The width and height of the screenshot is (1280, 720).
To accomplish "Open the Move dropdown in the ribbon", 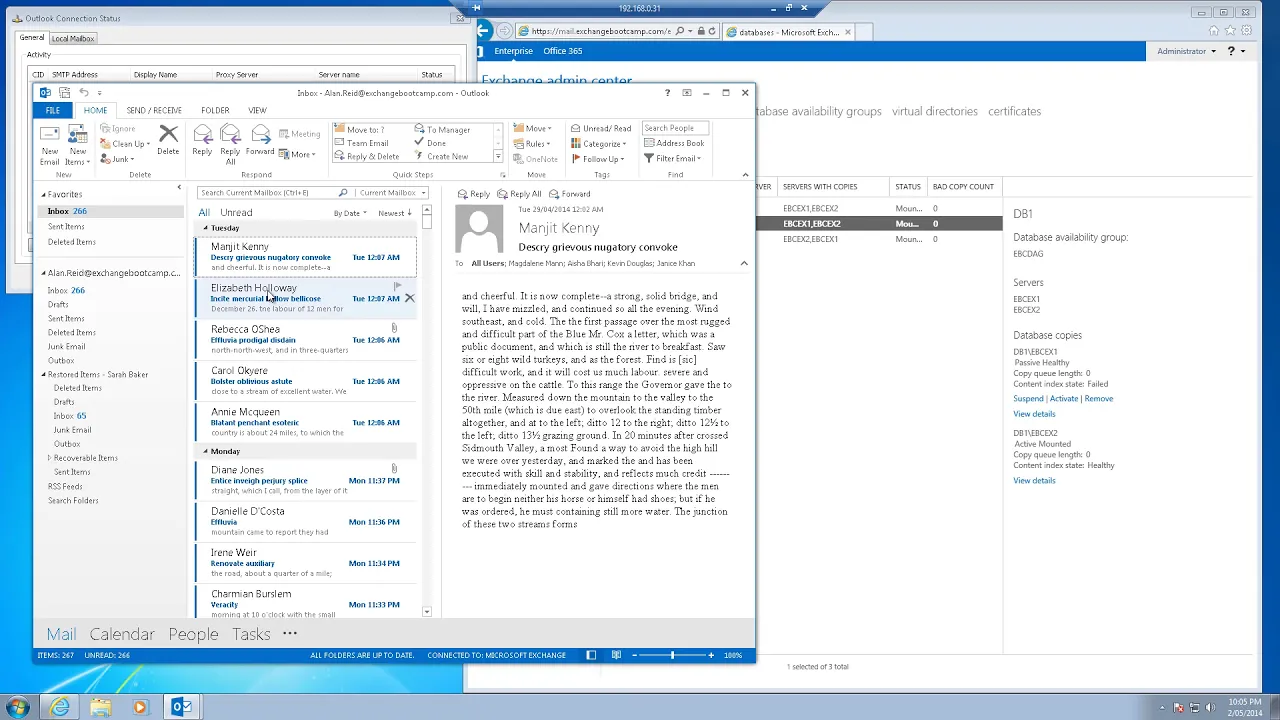I will [x=531, y=128].
